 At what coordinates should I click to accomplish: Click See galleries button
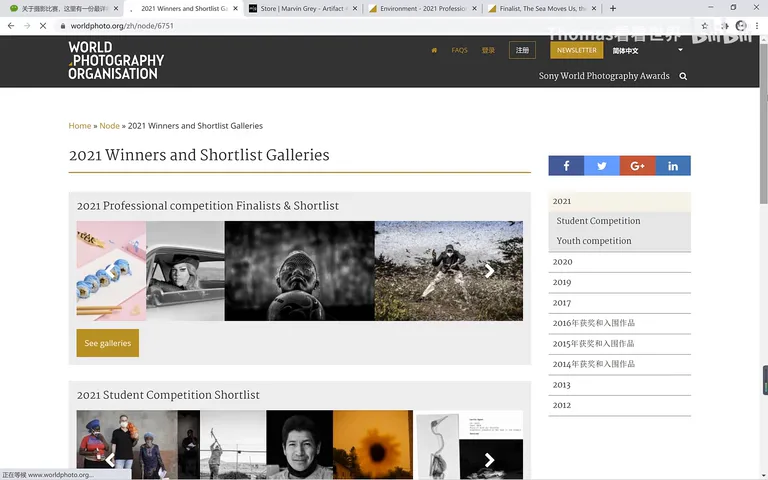(108, 343)
